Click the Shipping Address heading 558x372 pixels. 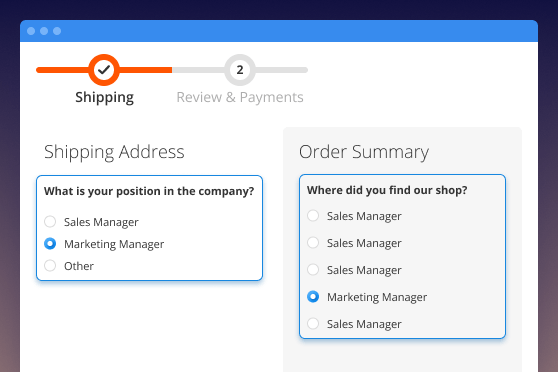[114, 152]
